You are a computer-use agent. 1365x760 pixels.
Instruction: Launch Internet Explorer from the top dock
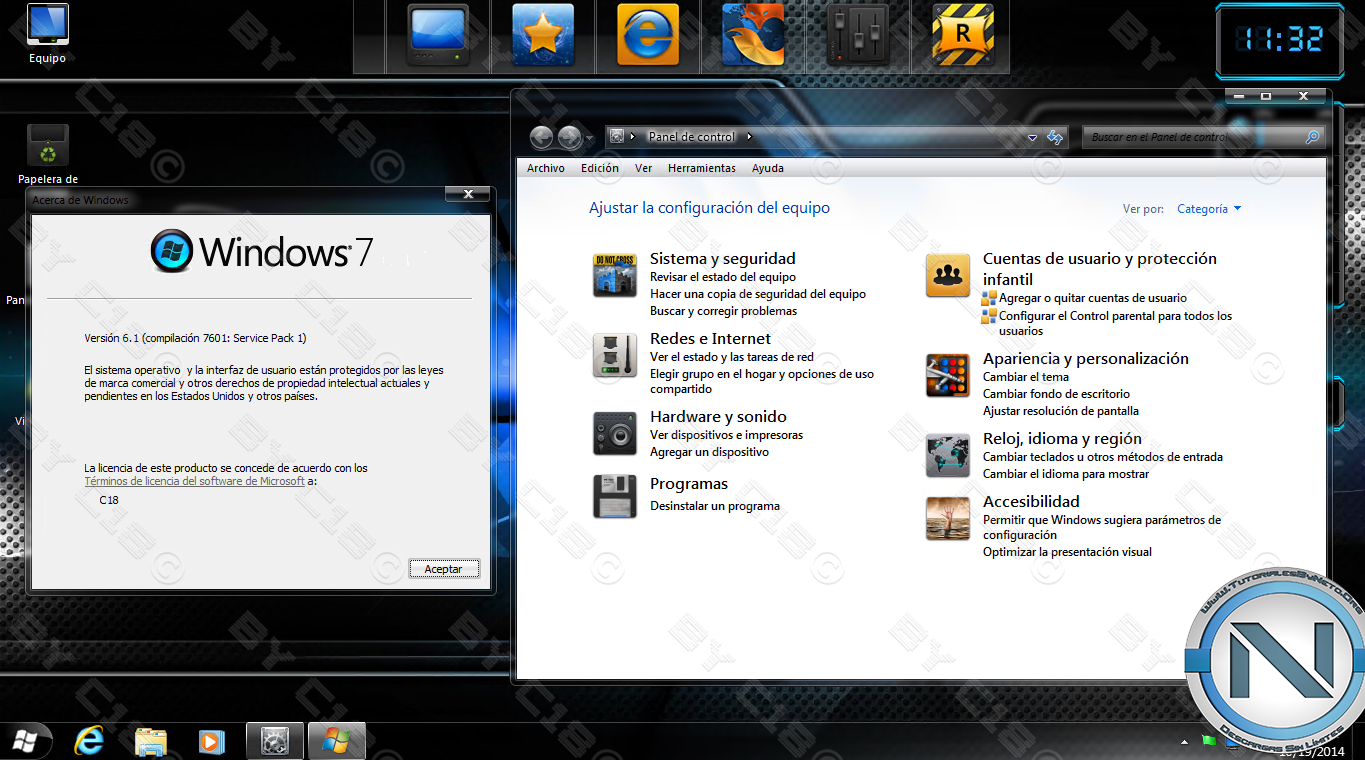coord(648,36)
